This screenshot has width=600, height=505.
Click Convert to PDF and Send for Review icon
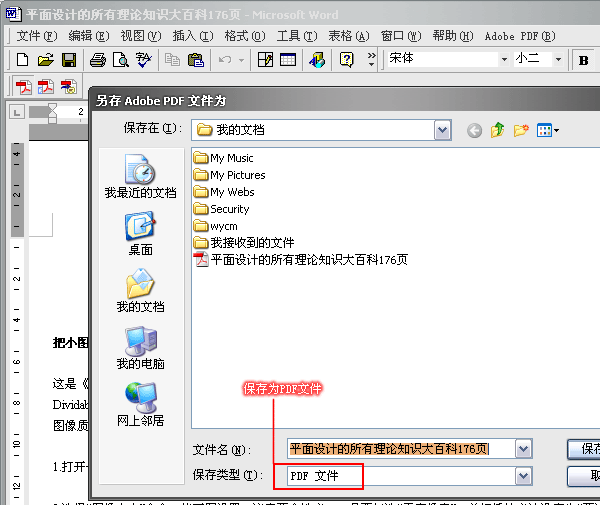(x=68, y=87)
